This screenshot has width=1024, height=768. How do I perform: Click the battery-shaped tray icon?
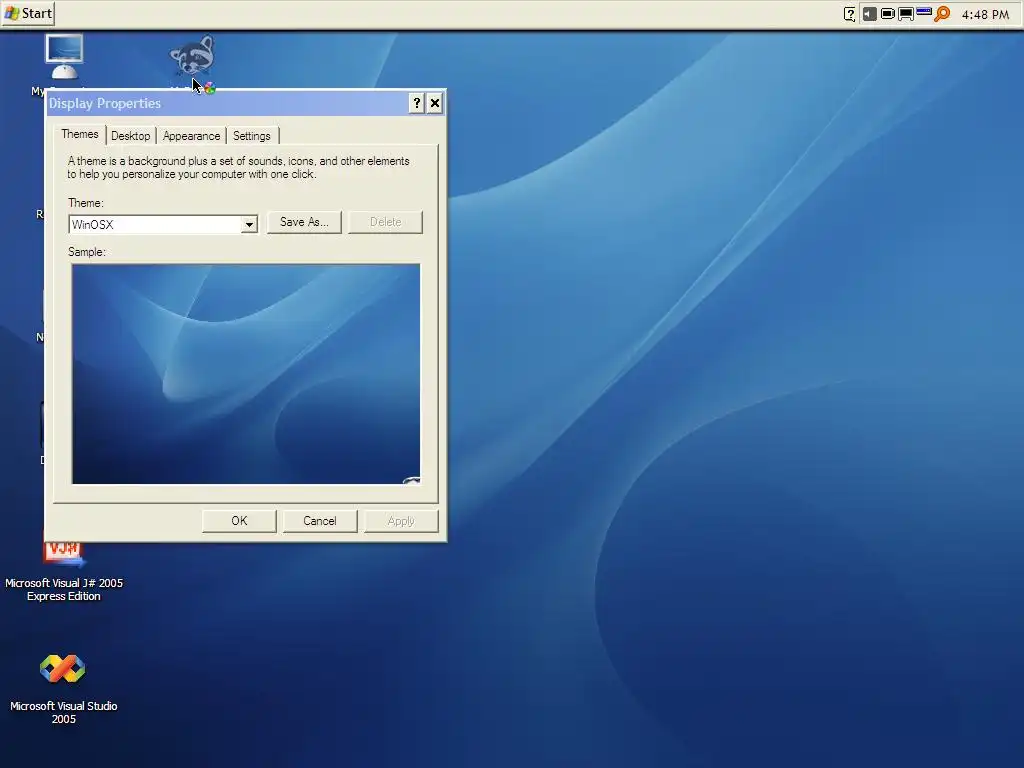(x=888, y=14)
